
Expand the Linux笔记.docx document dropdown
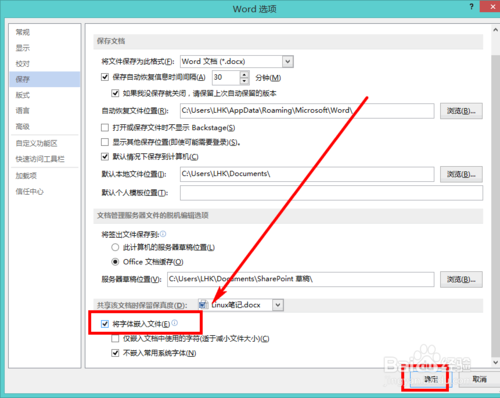point(278,305)
